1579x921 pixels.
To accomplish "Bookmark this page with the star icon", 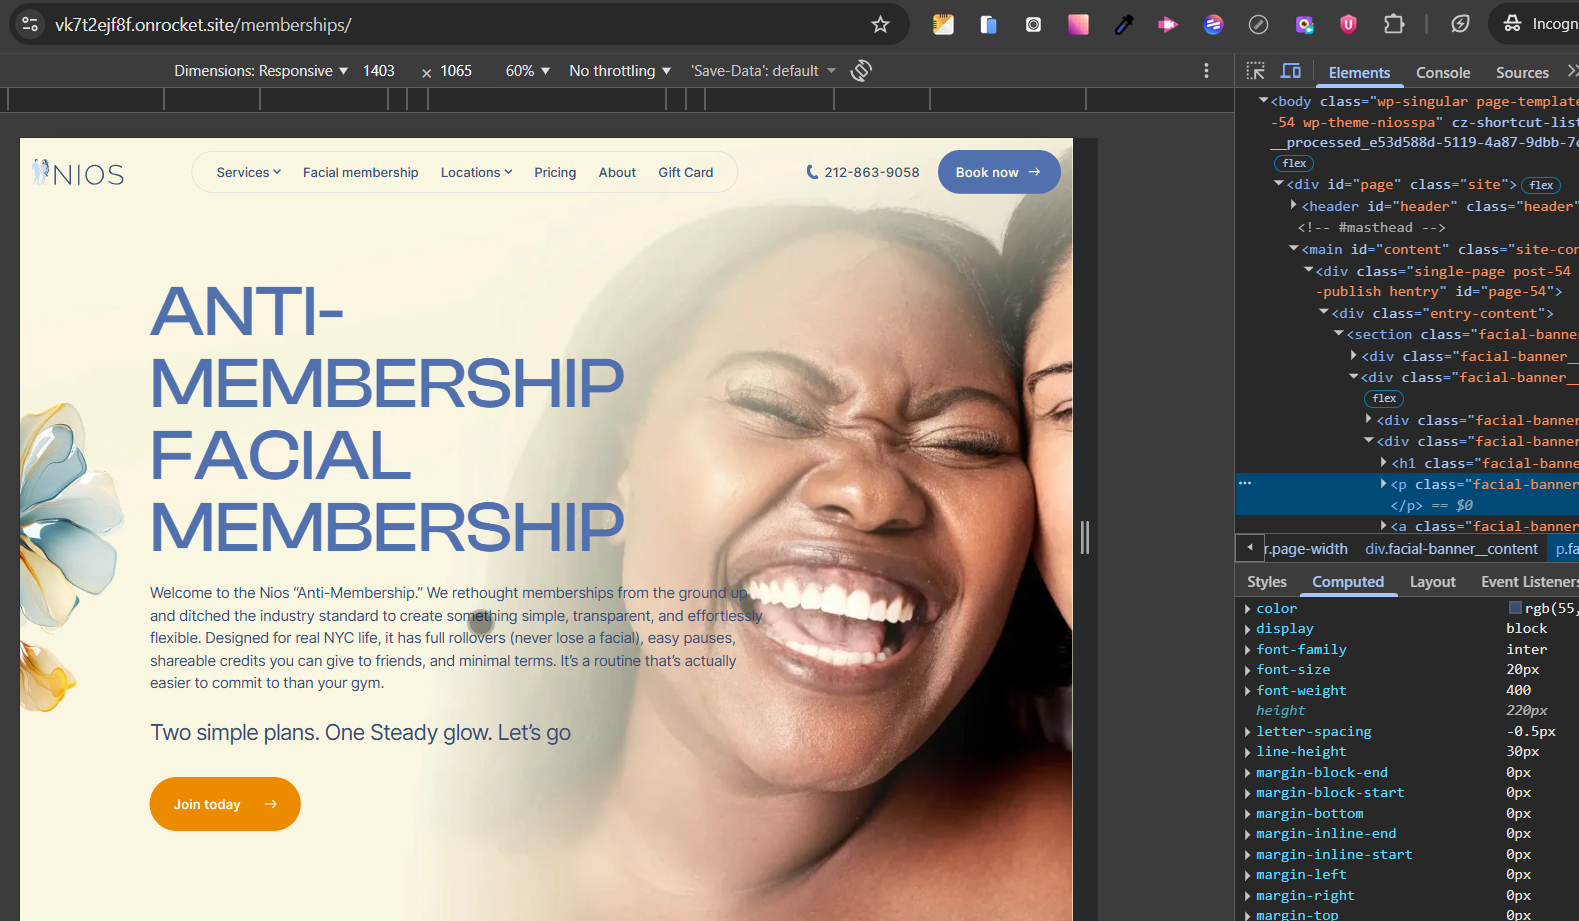I will point(880,24).
